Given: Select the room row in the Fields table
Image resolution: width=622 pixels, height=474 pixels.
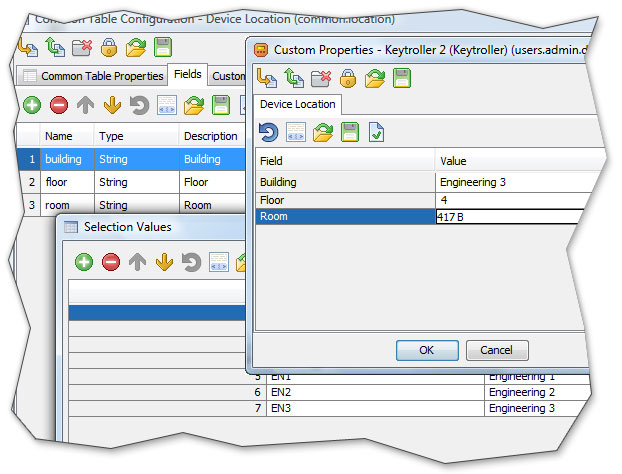Looking at the screenshot, I should click(x=131, y=205).
